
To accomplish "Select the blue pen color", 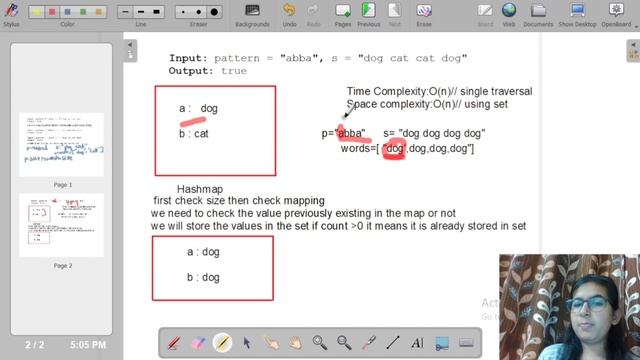I will click(68, 12).
